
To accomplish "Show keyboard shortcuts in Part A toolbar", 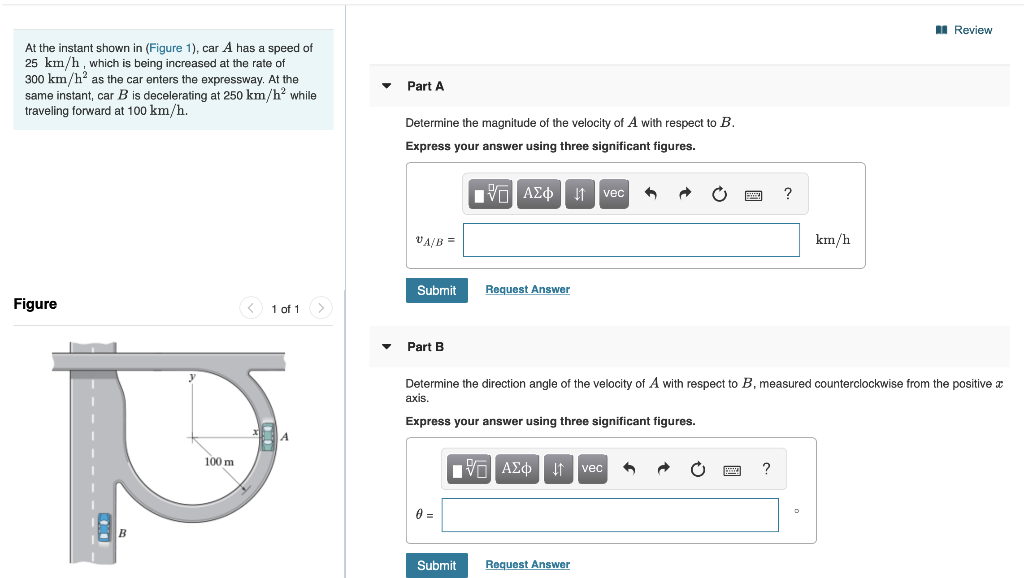I will pyautogui.click(x=753, y=195).
